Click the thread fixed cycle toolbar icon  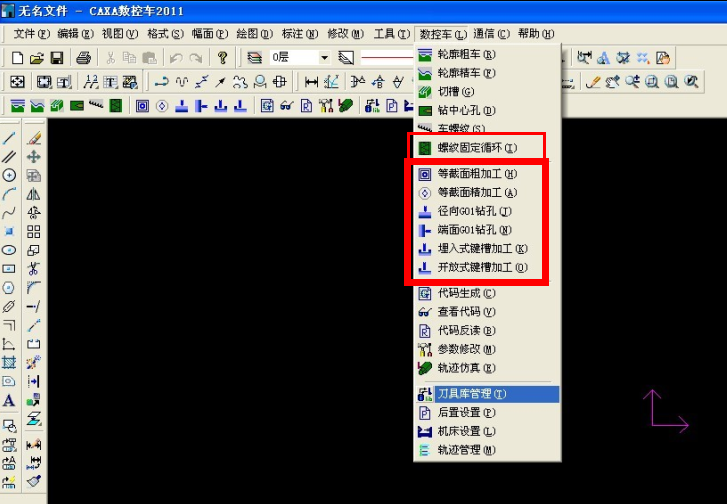click(115, 106)
